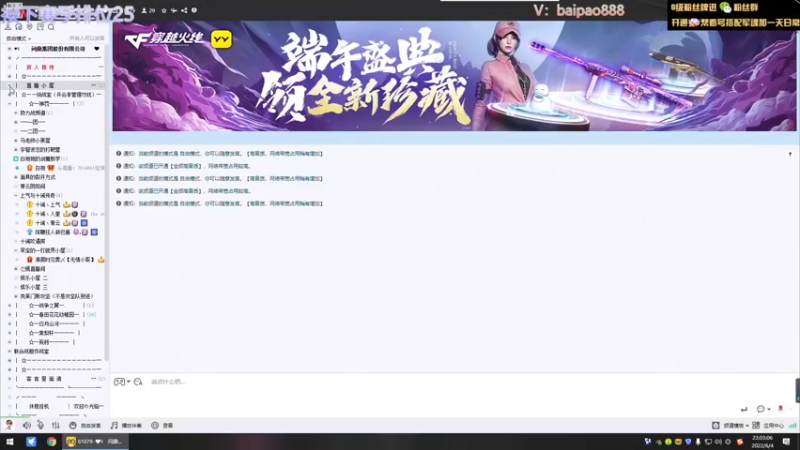800x450 pixels.
Task: Open the YY window on the taskbar
Action: pyautogui.click(x=95, y=441)
